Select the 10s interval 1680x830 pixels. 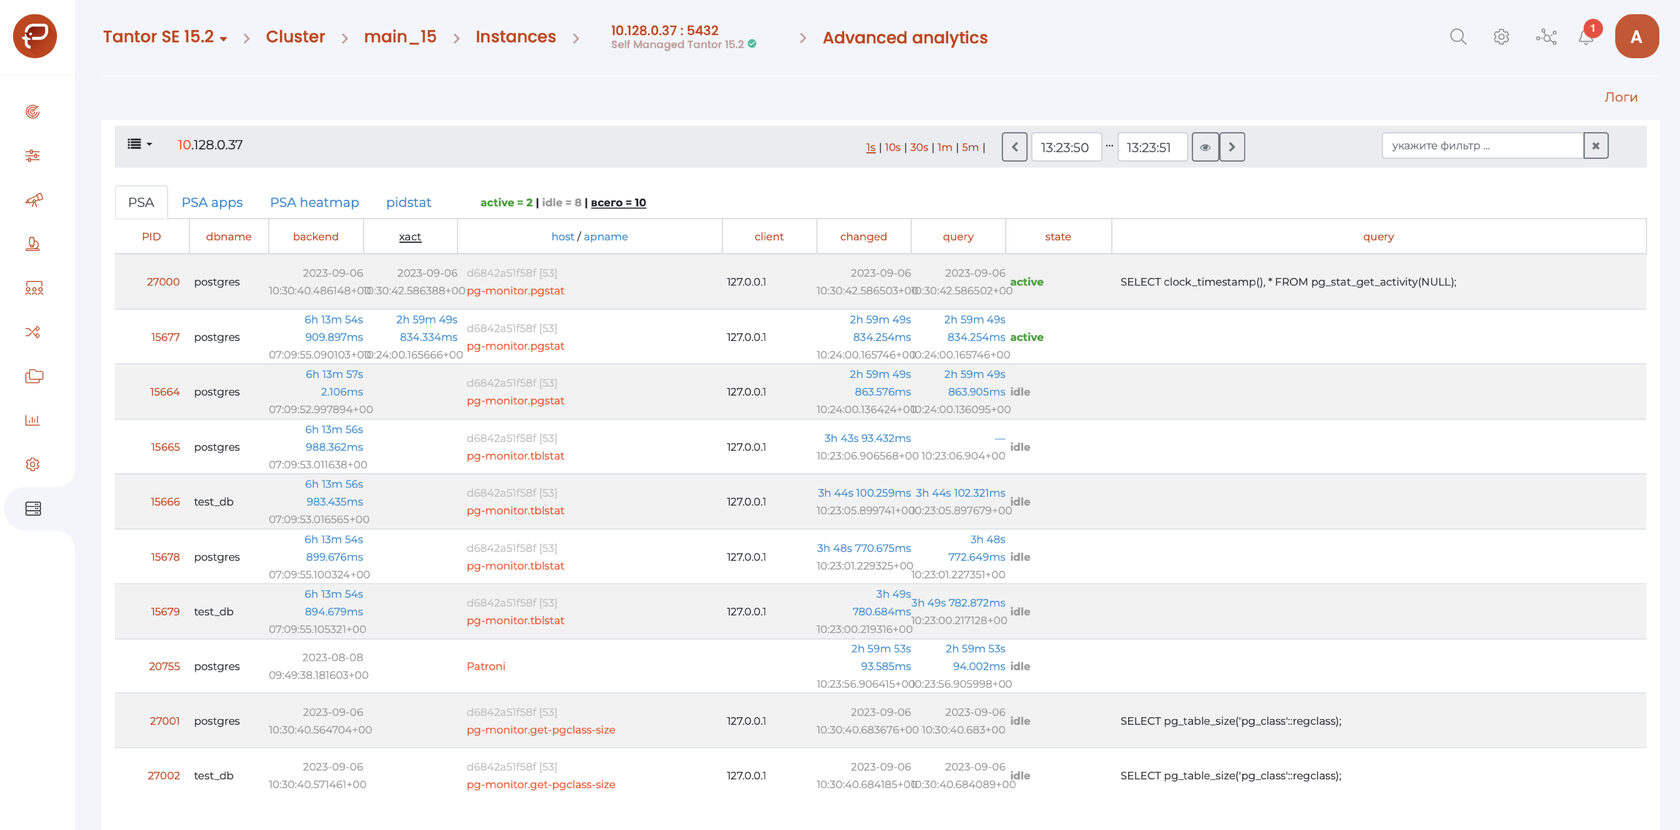(x=892, y=147)
